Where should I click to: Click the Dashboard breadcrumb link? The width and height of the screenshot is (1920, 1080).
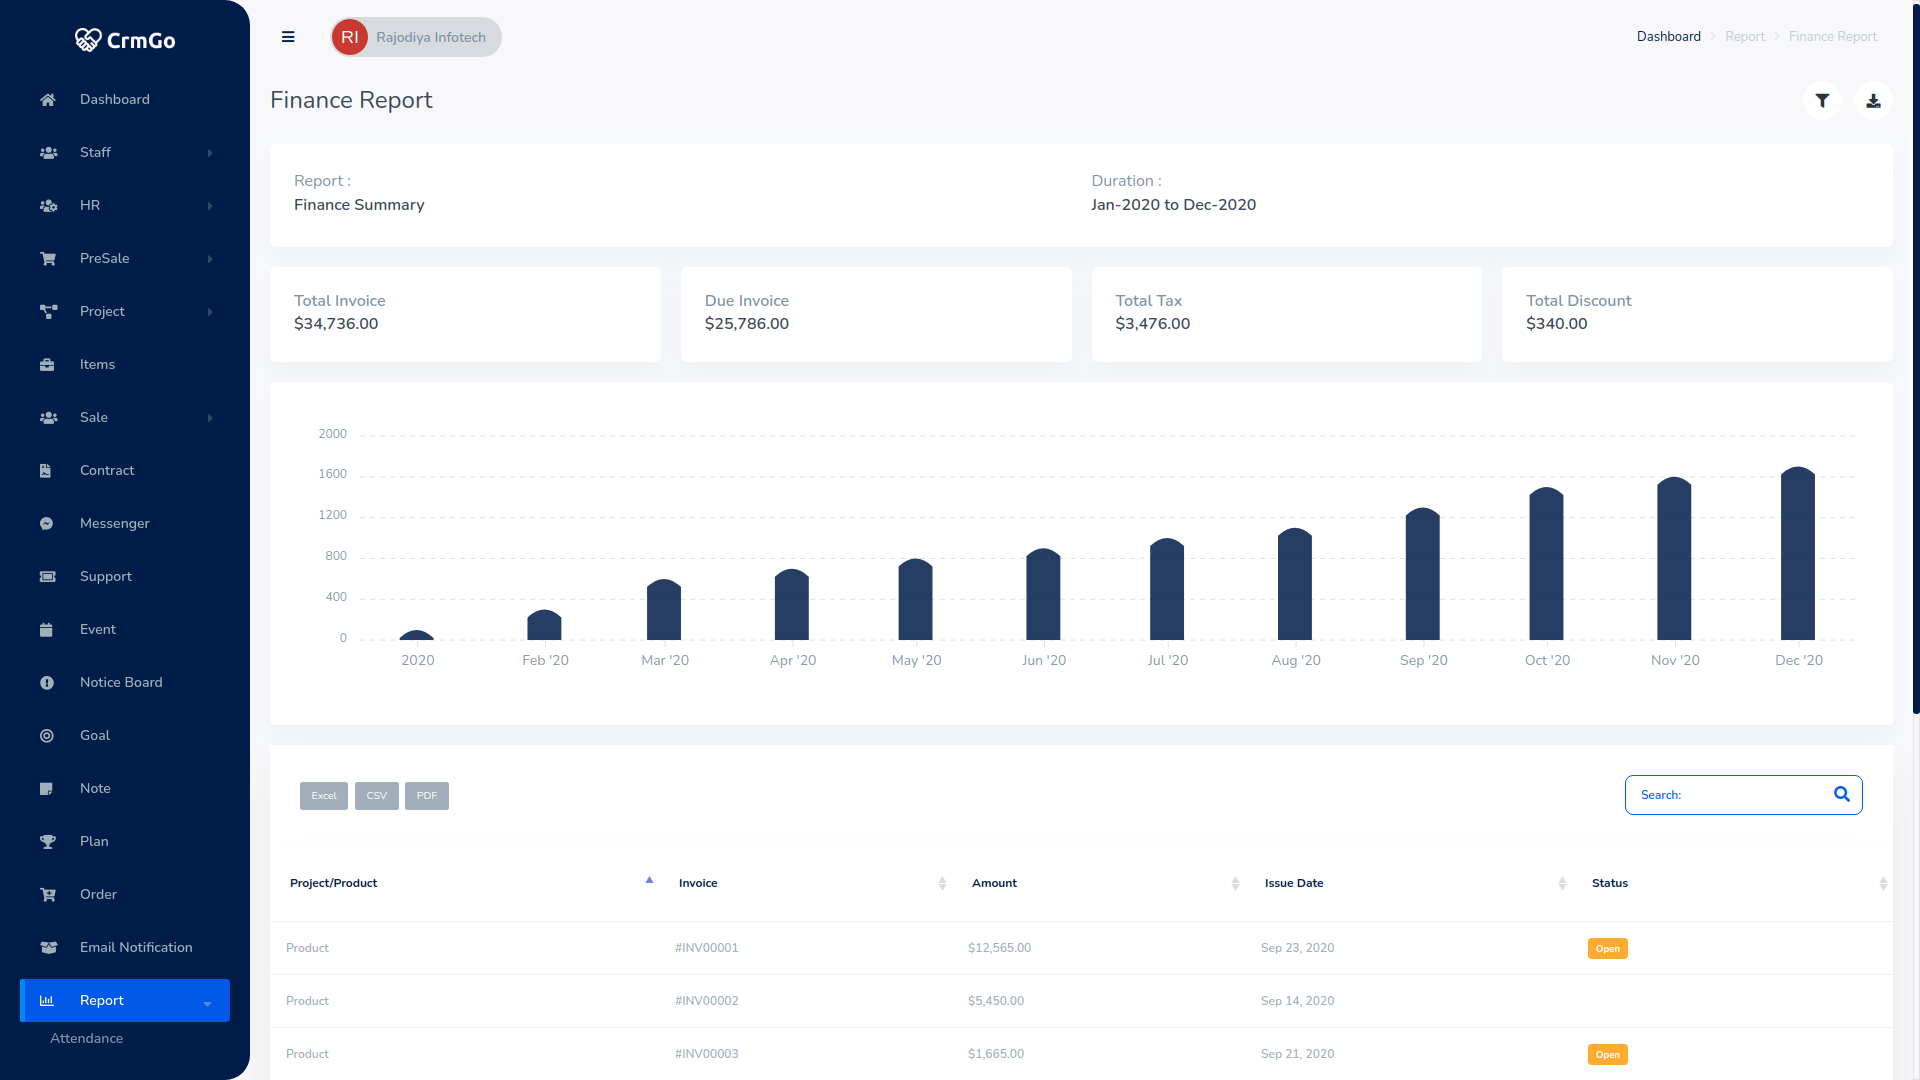click(1668, 37)
